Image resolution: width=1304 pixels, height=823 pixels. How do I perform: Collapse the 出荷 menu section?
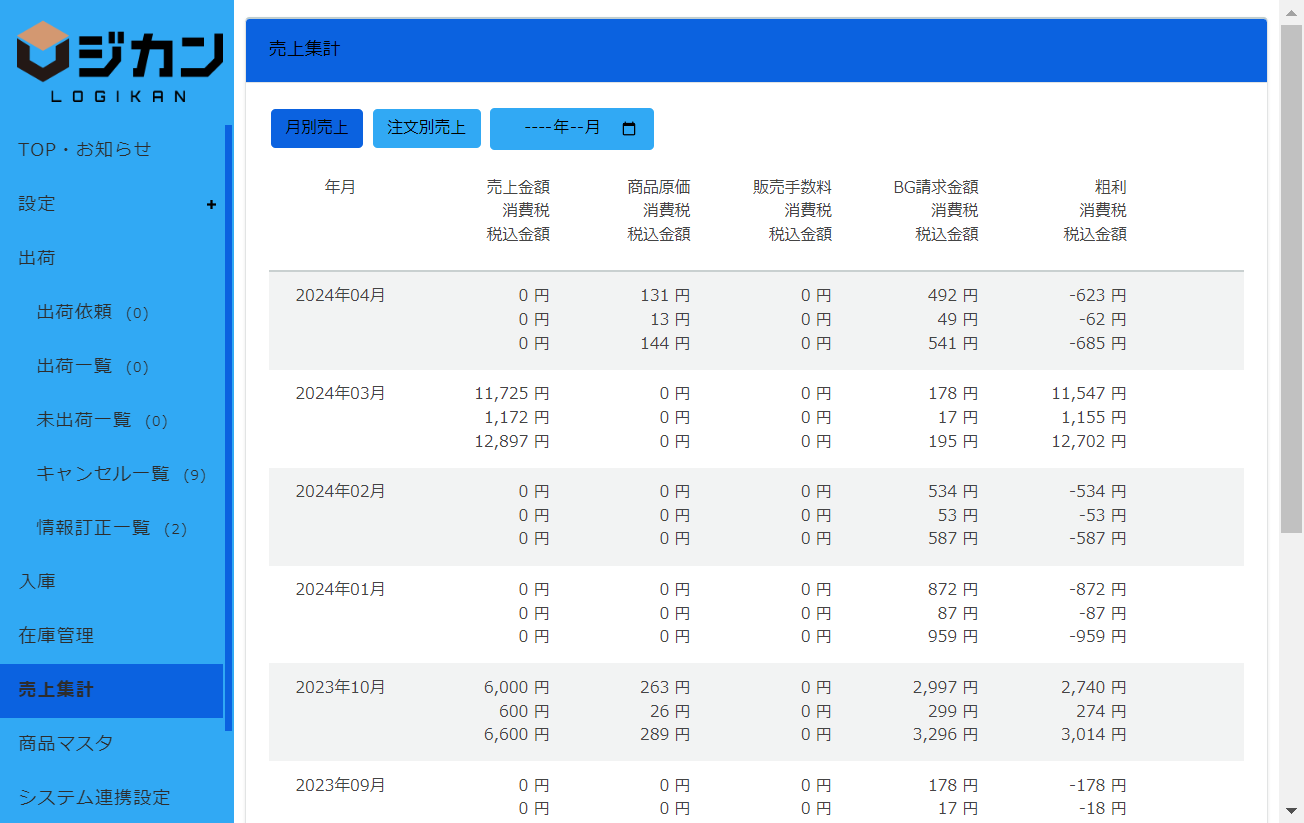pyautogui.click(x=37, y=258)
